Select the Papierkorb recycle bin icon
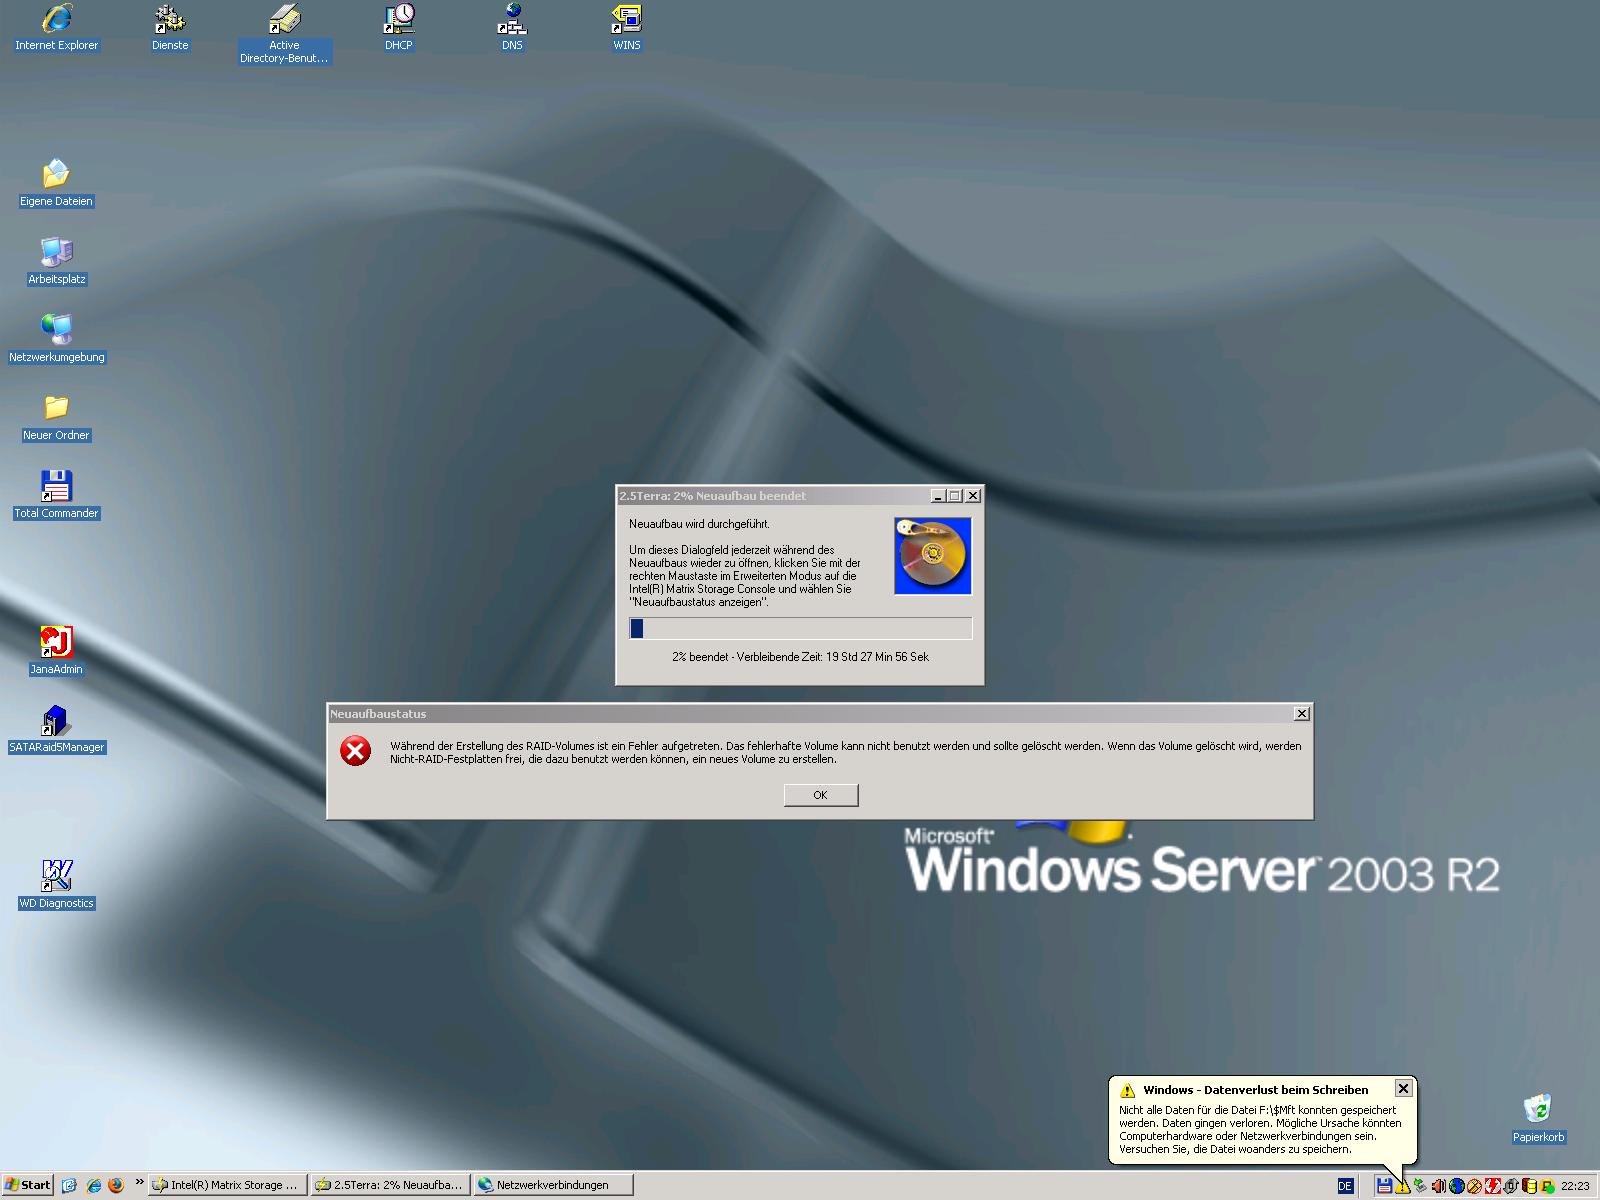Screen dimensions: 1600x1200 1538,1118
